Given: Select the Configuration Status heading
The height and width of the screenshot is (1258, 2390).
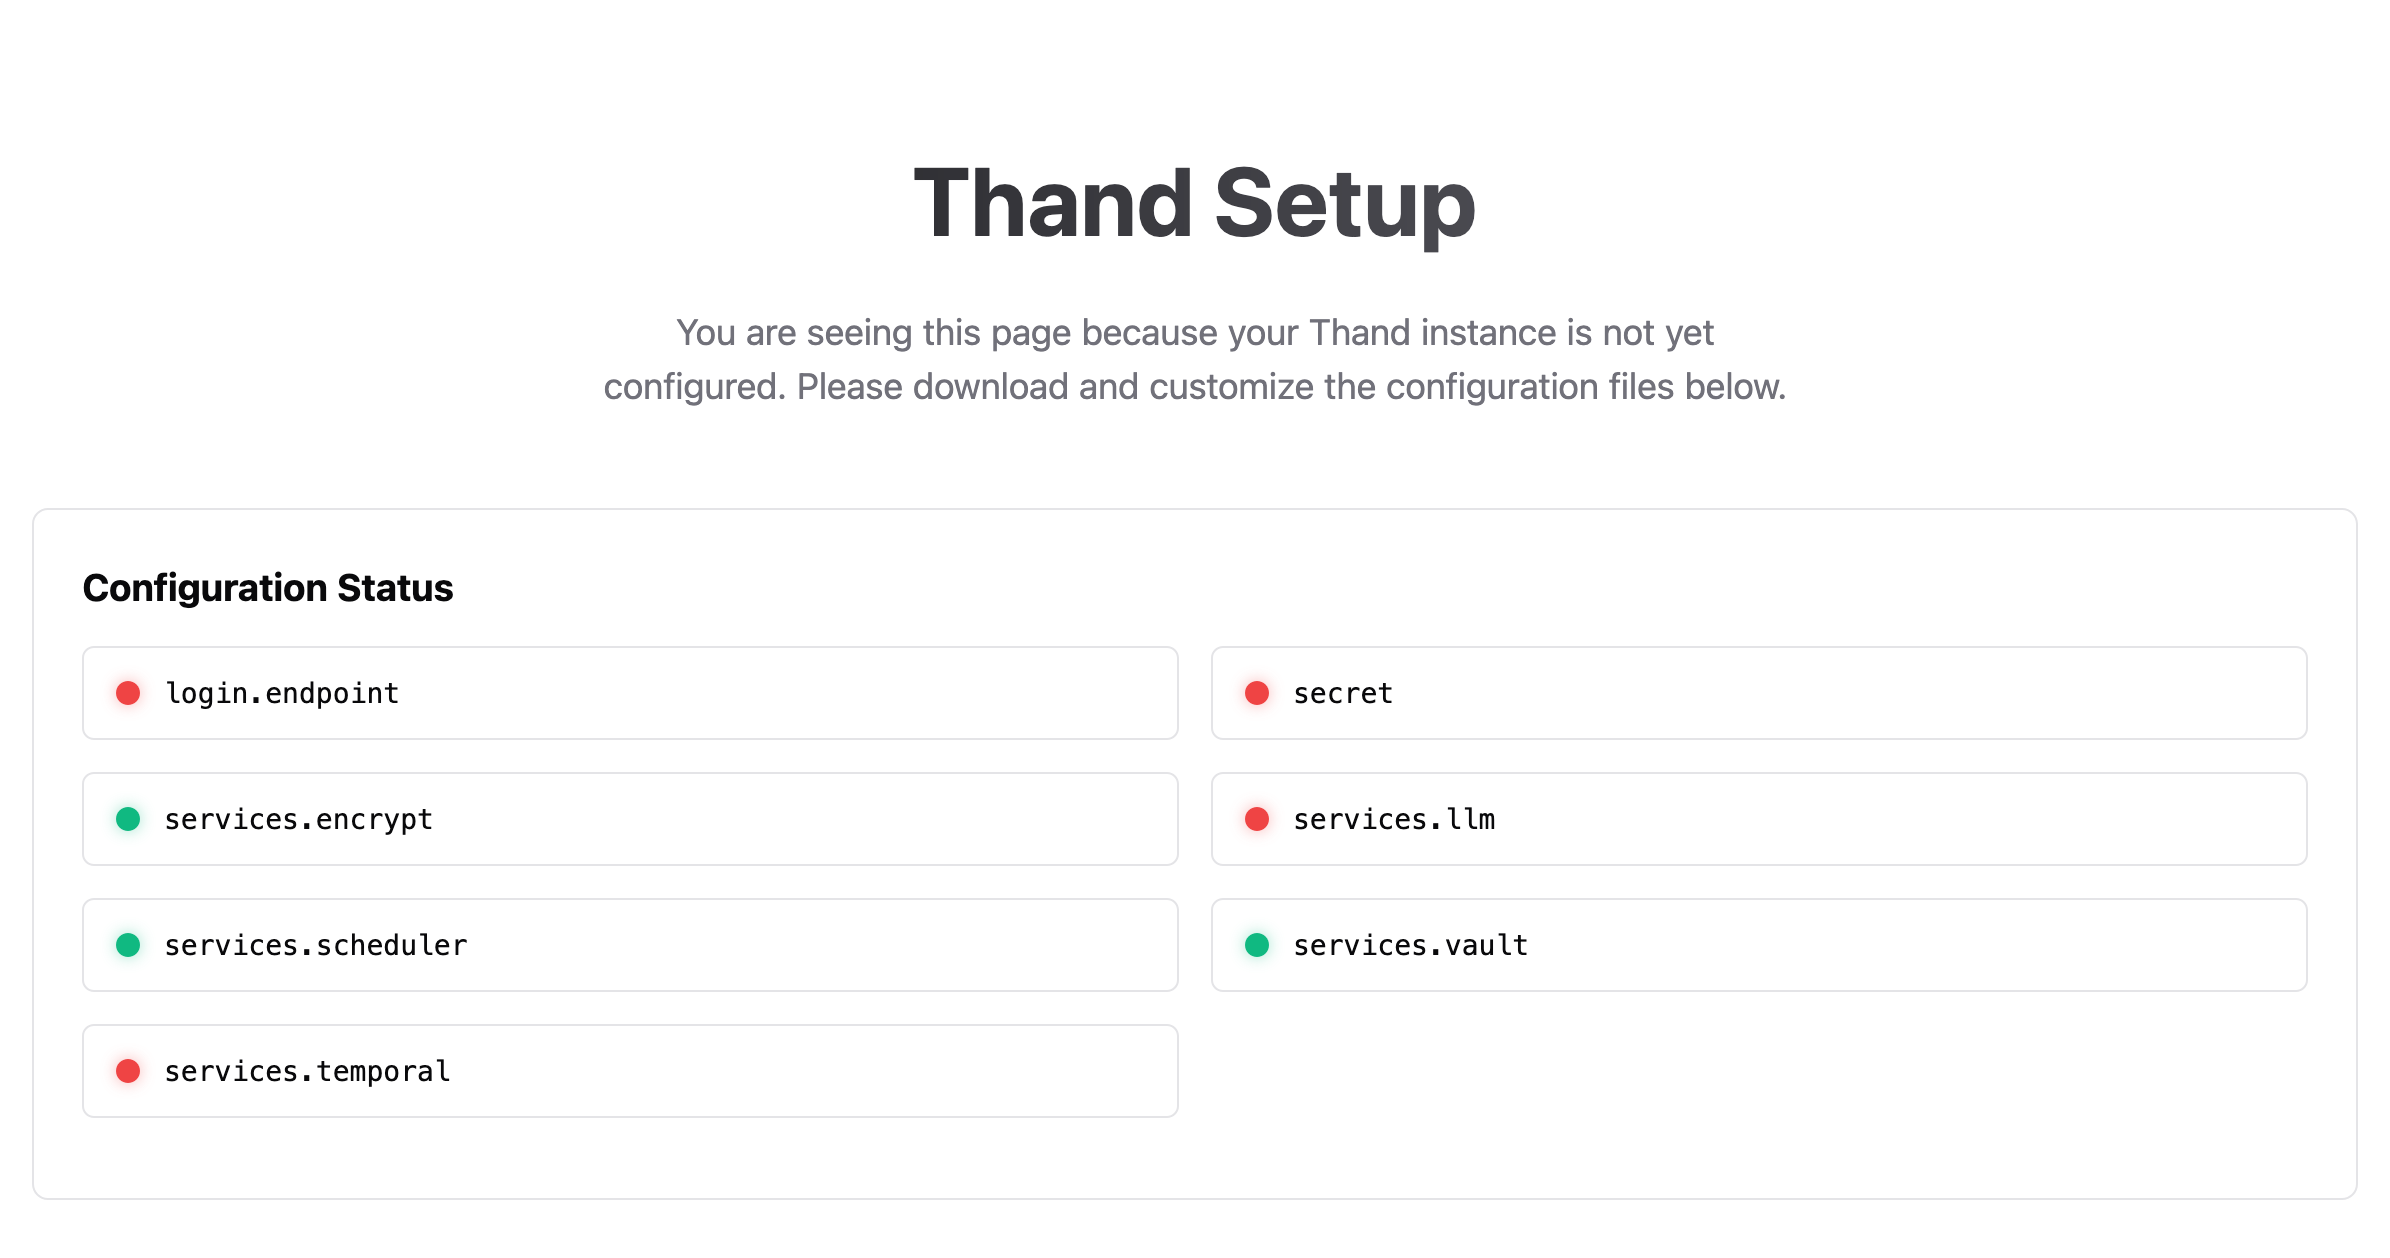Looking at the screenshot, I should 268,588.
